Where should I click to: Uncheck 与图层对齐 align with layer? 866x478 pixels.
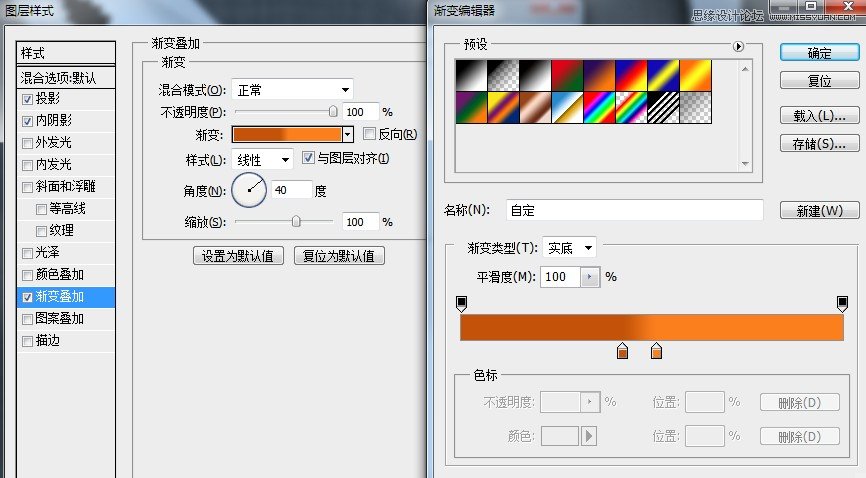(309, 158)
